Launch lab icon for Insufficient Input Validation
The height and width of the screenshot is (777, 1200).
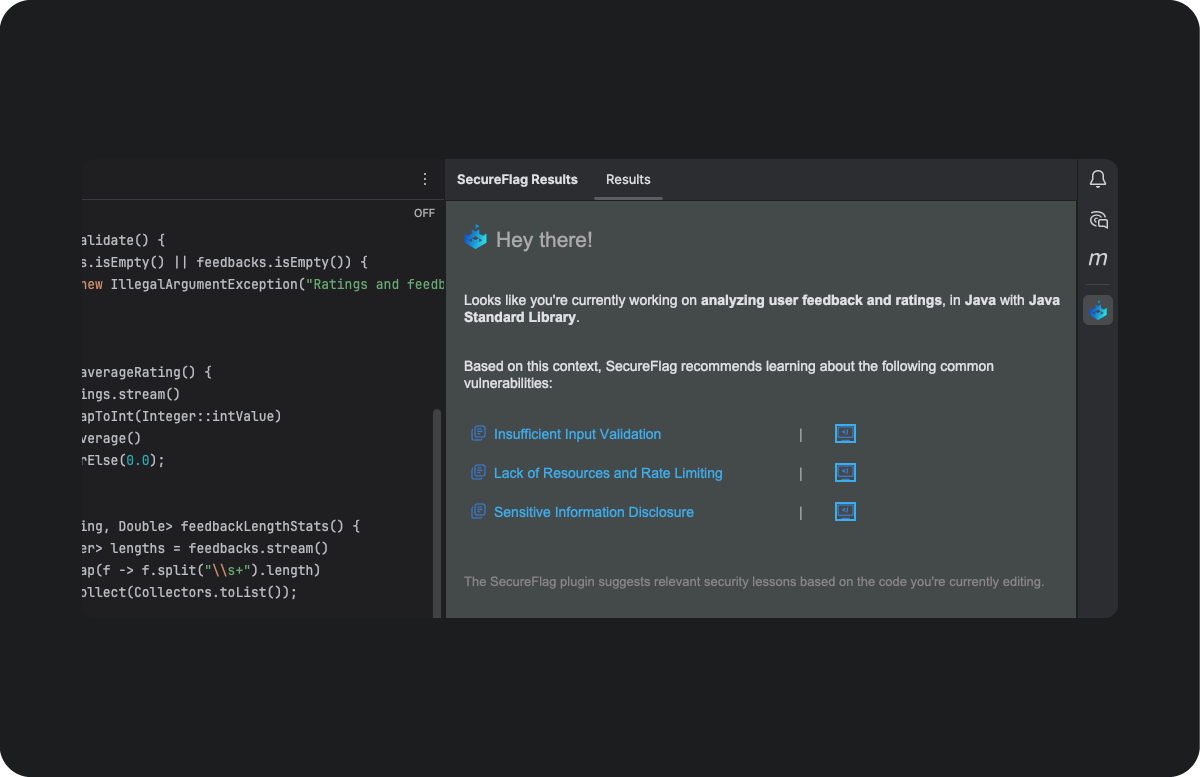845,434
